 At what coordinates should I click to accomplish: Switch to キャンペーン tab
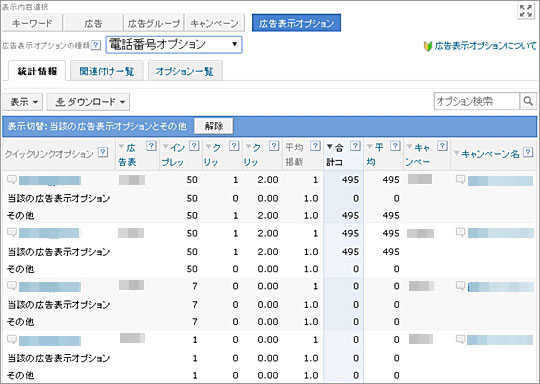[214, 23]
